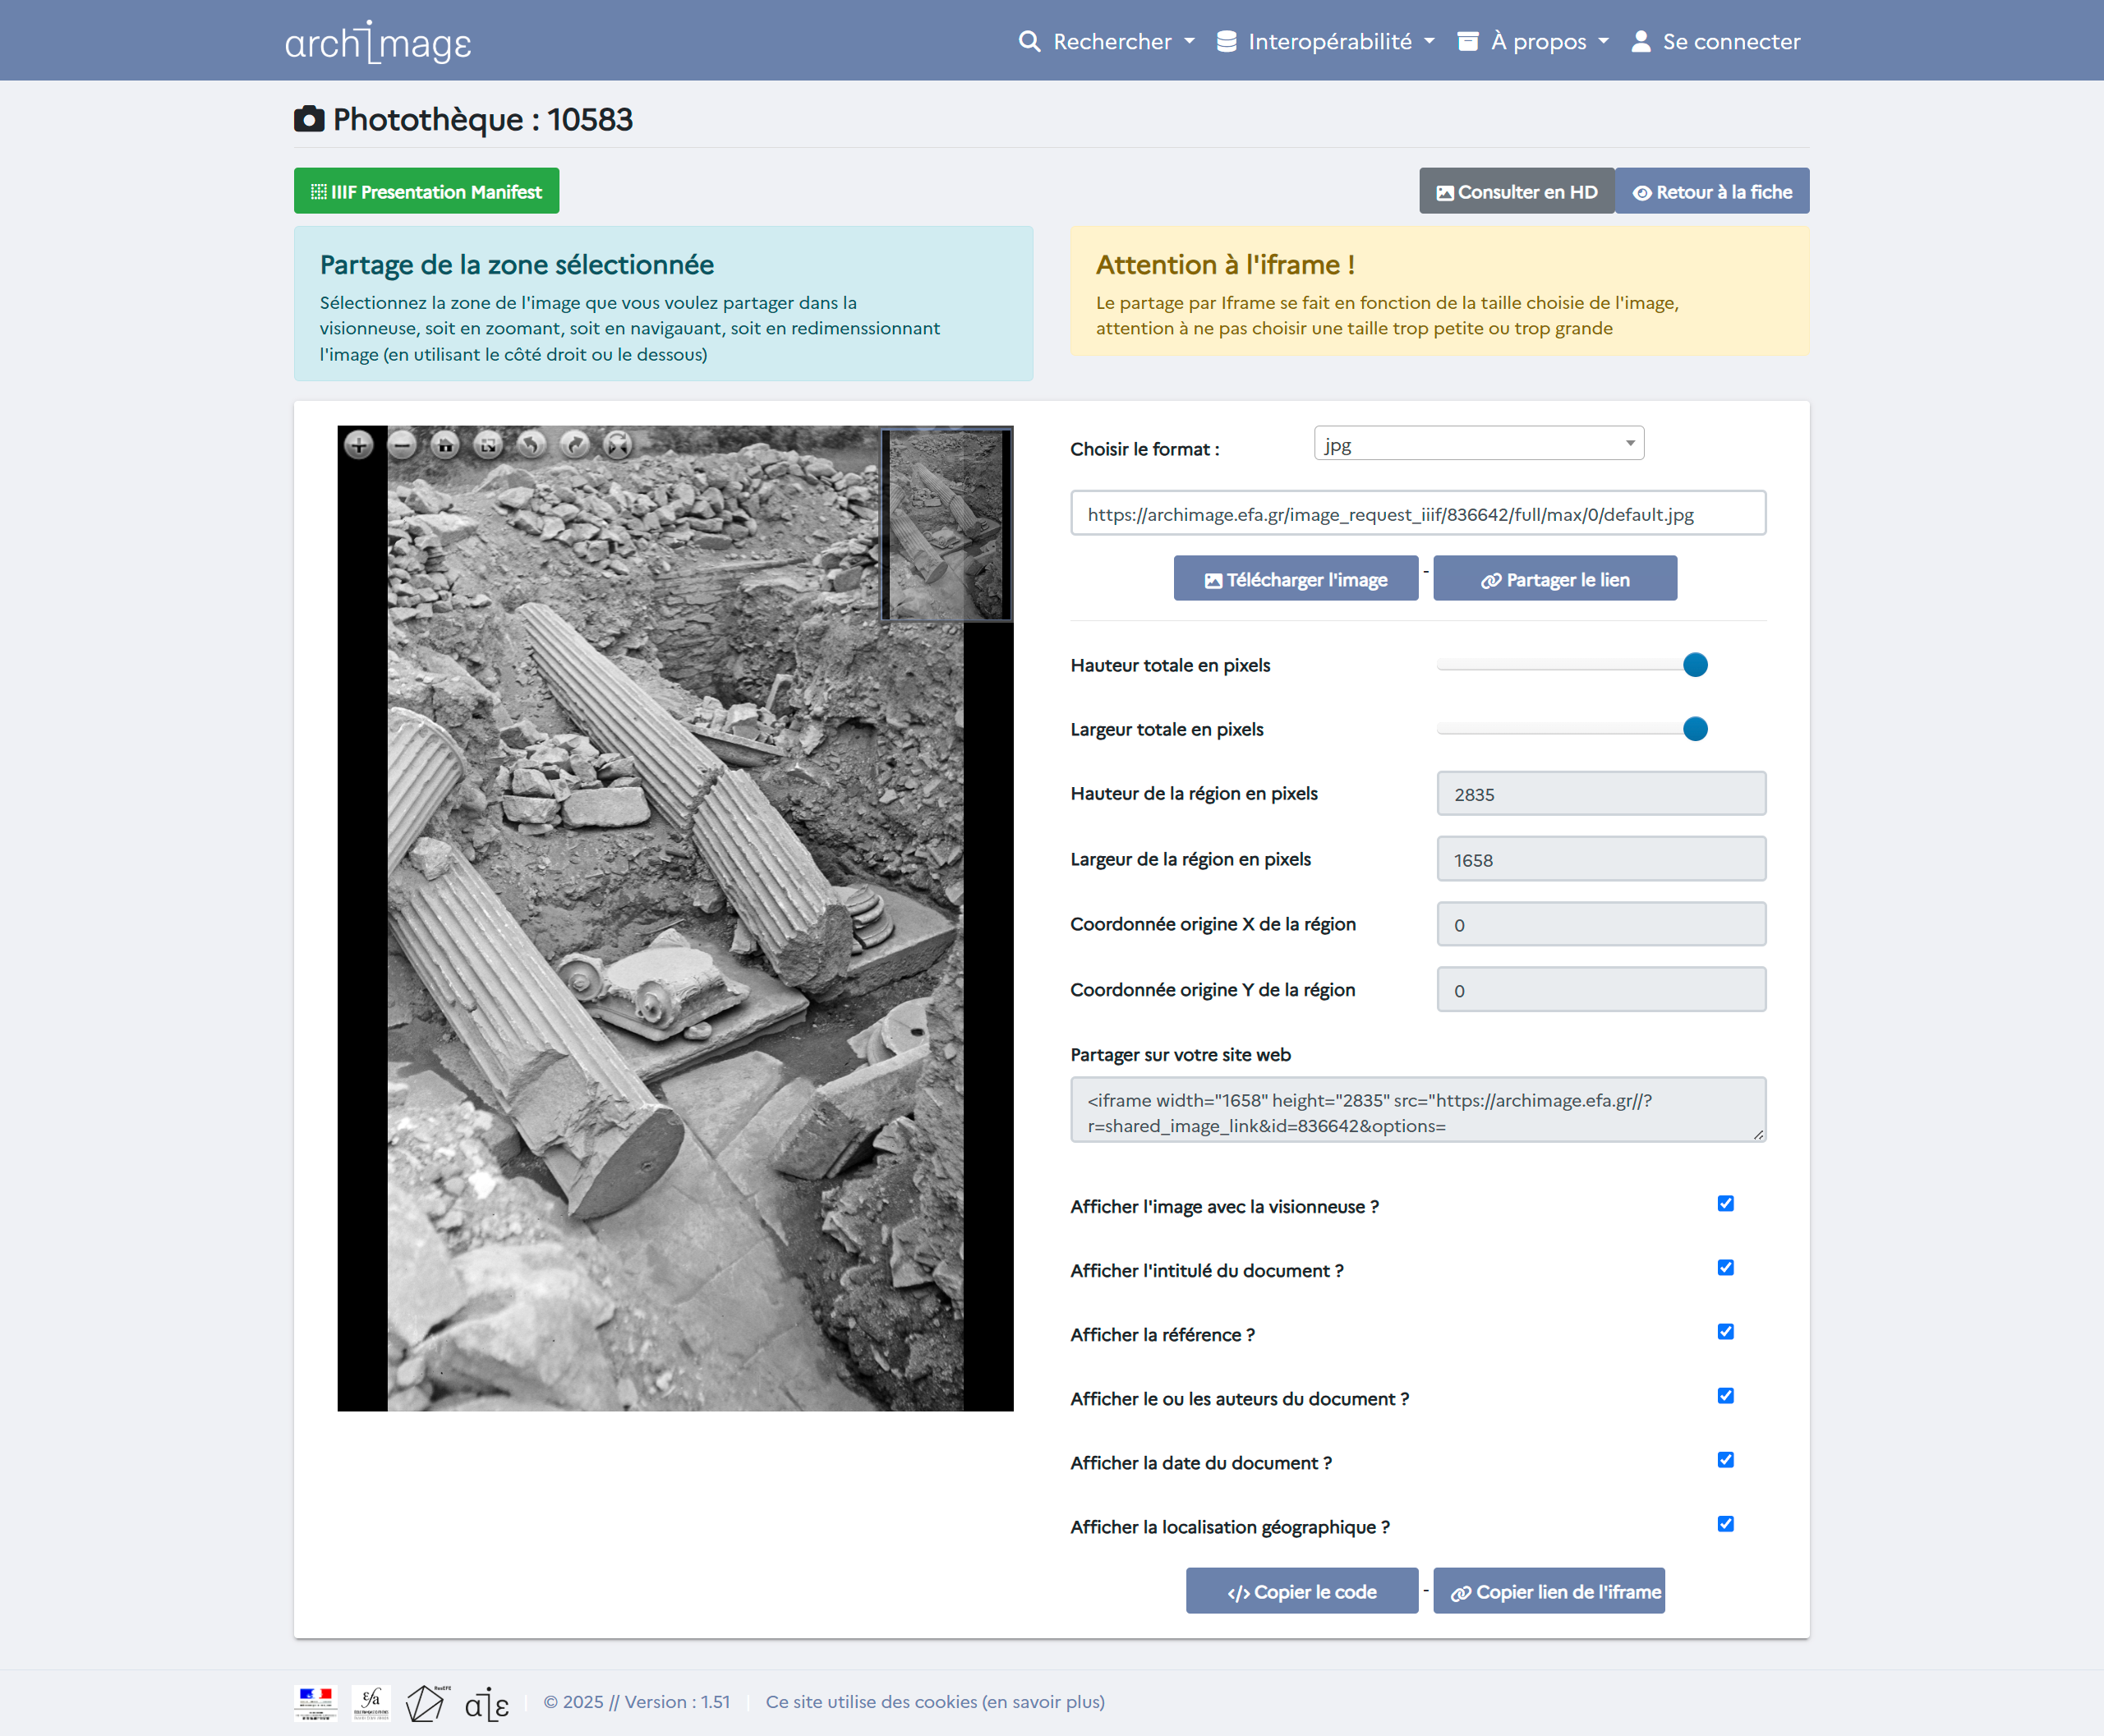This screenshot has width=2104, height=1736.
Task: Click Télécharger l'image button
Action: (x=1295, y=579)
